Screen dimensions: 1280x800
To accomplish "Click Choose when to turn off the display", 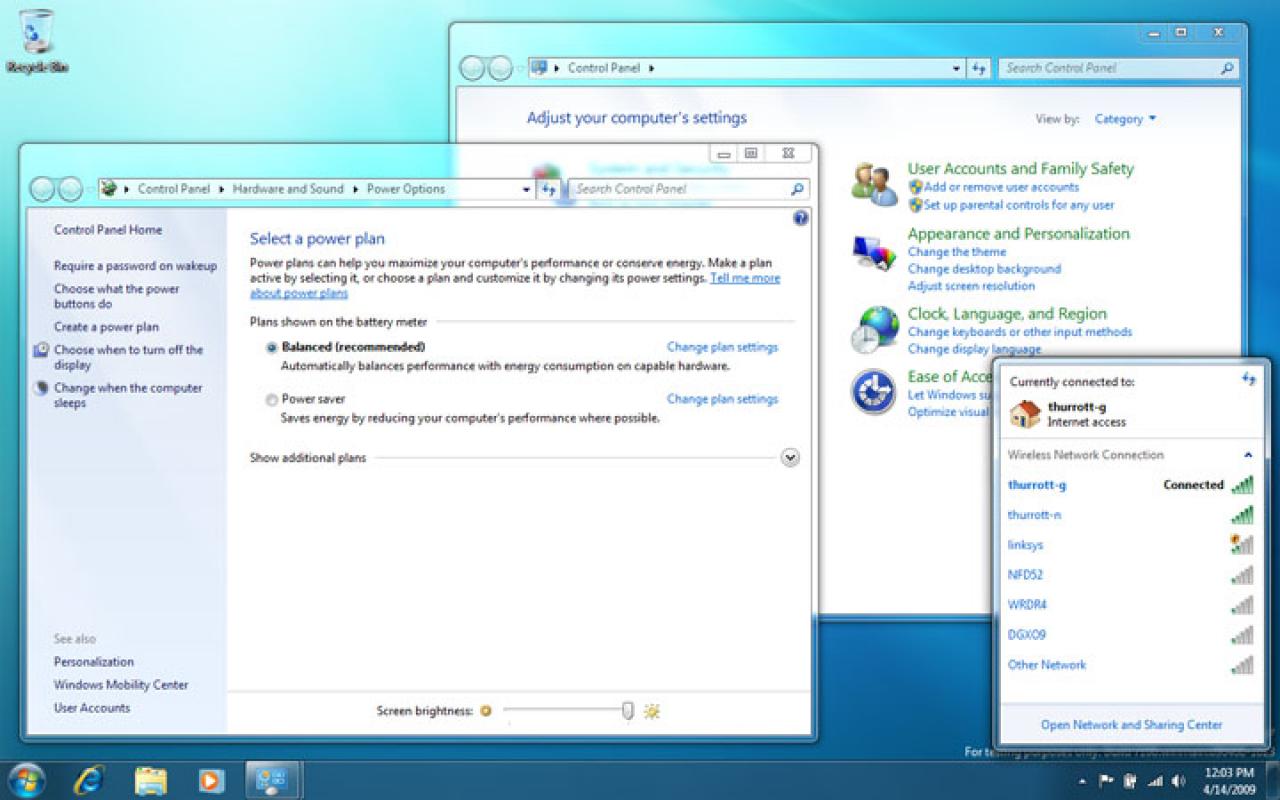I will (128, 358).
